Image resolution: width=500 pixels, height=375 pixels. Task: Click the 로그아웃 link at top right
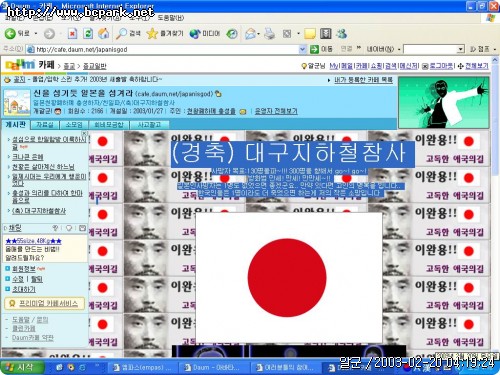coord(441,66)
